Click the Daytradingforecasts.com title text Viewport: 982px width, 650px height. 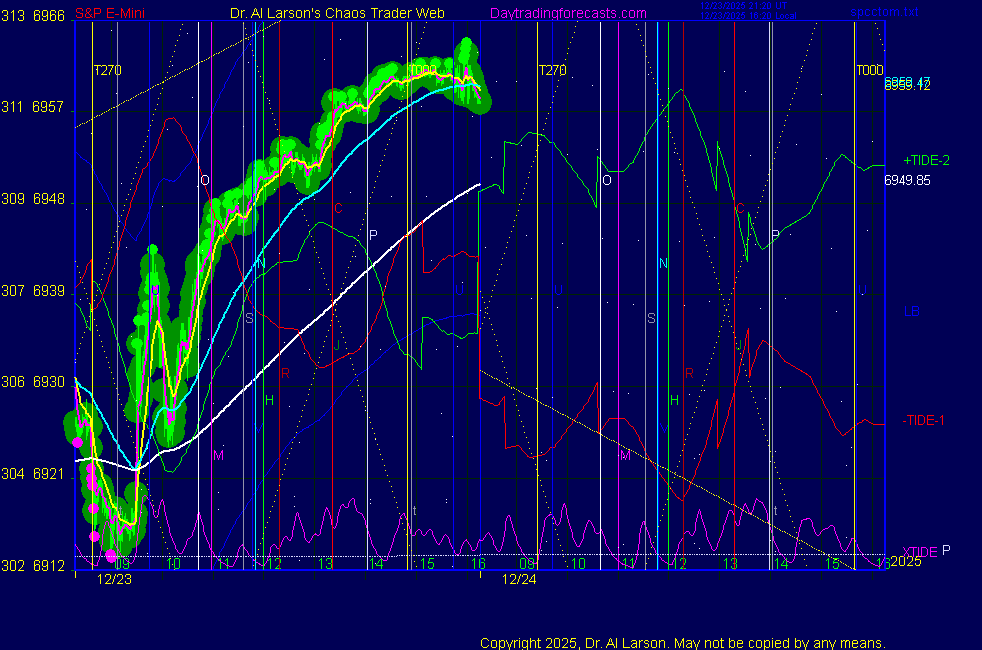[x=567, y=14]
